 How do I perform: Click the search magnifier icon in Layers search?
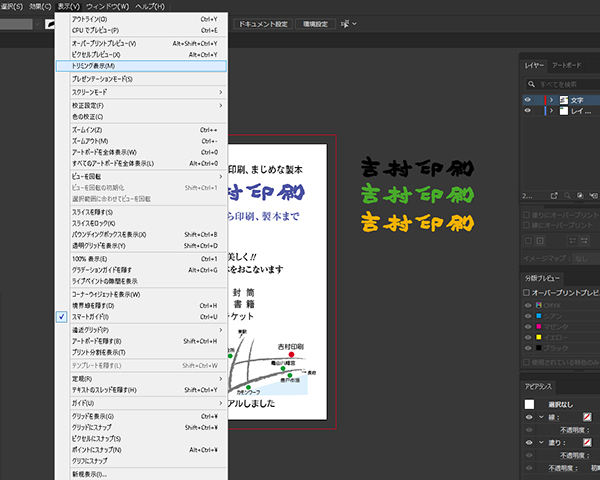531,84
